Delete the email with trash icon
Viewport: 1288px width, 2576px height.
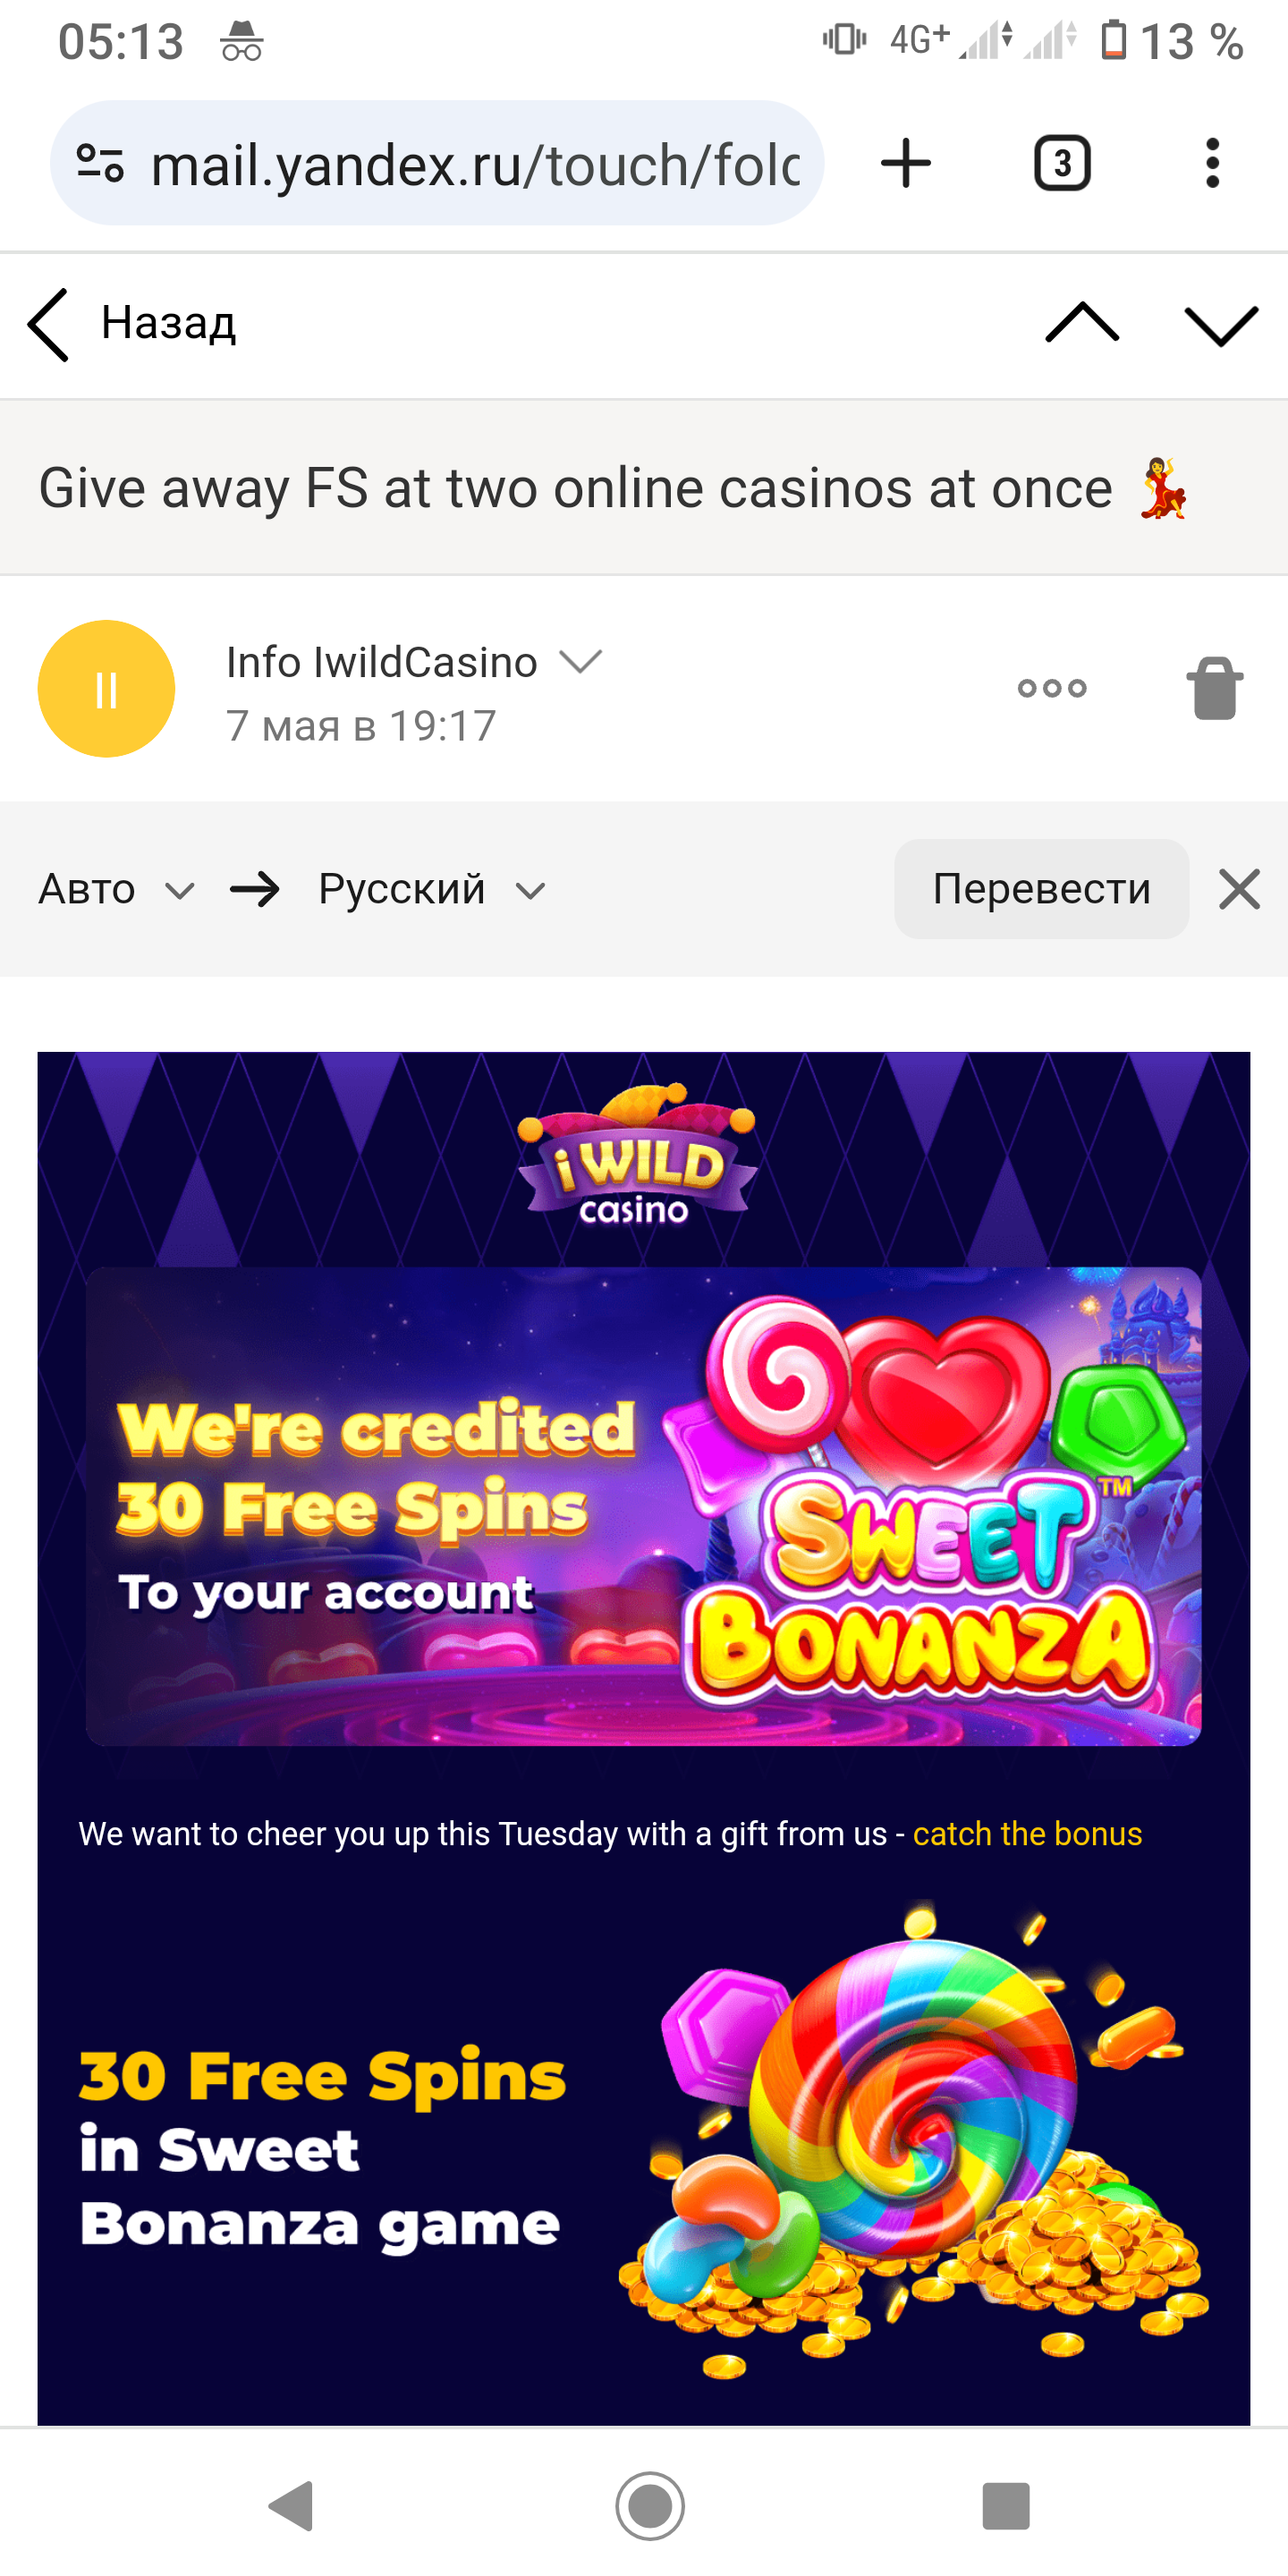1215,688
